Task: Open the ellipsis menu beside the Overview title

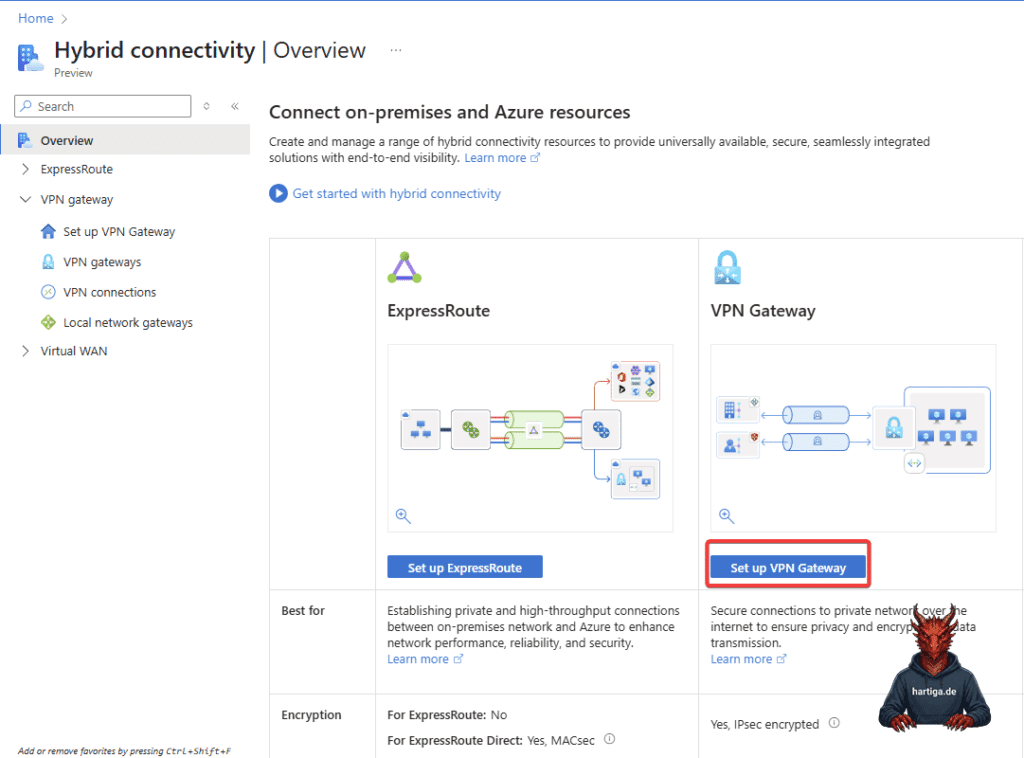Action: coord(395,50)
